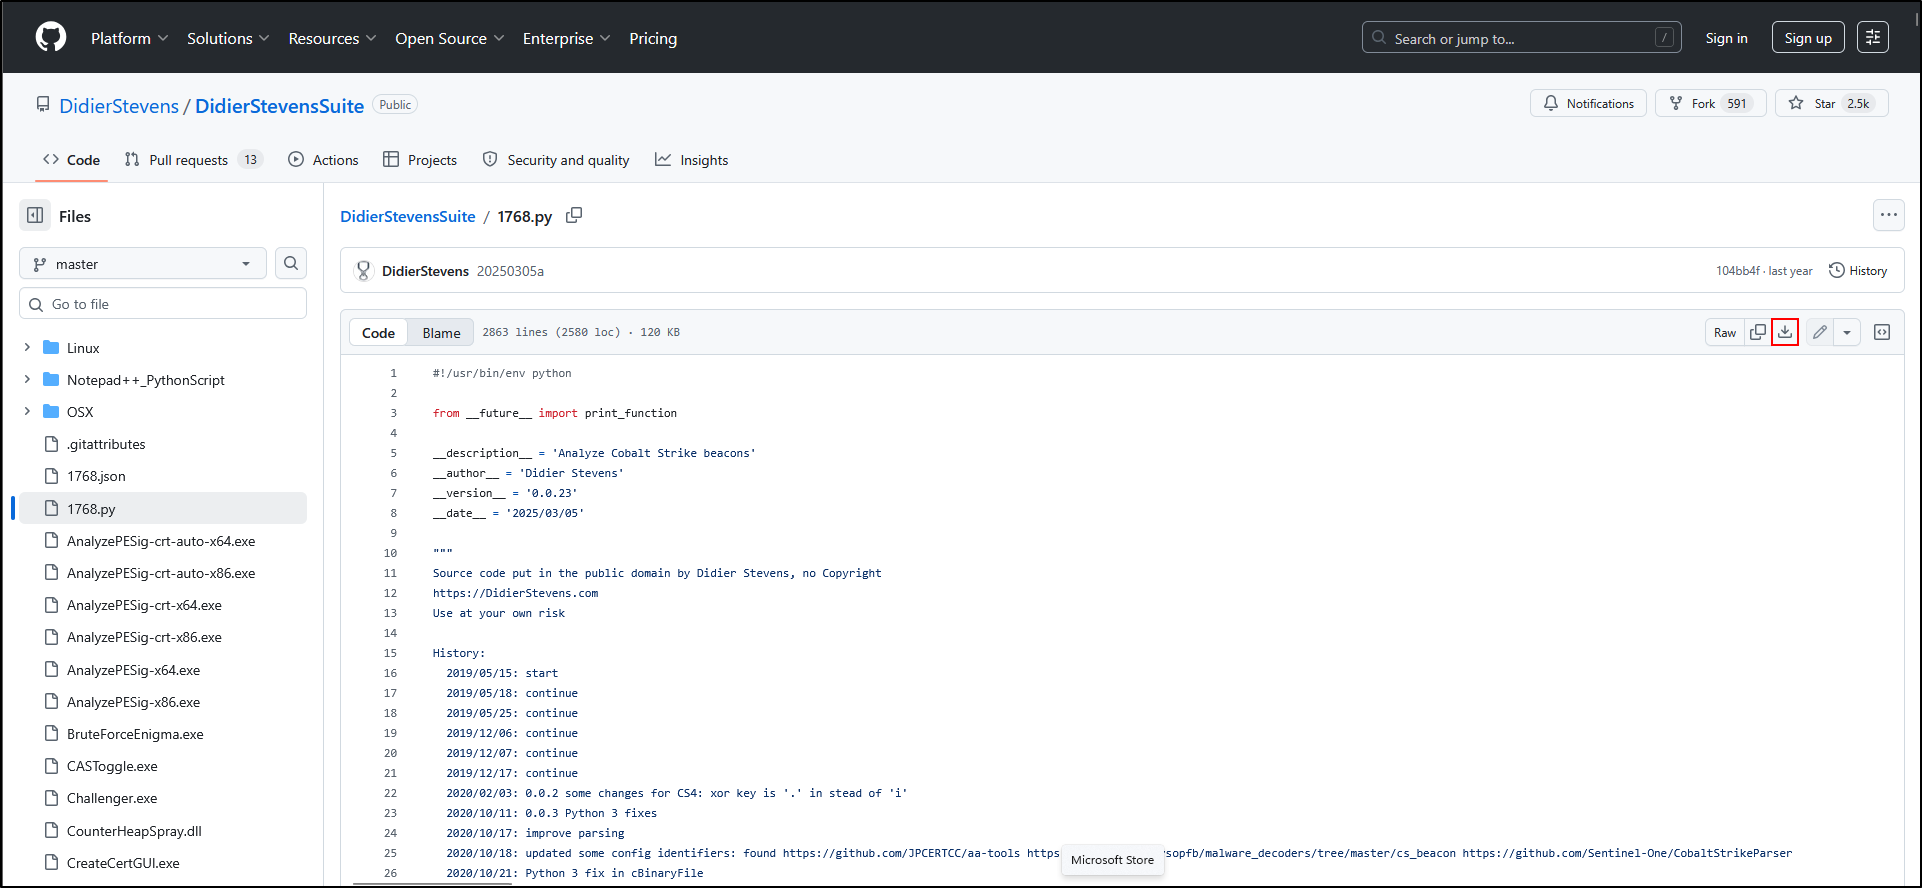This screenshot has height=888, width=1922.
Task: Open DidierStevensSuite repository title link
Action: pos(279,106)
